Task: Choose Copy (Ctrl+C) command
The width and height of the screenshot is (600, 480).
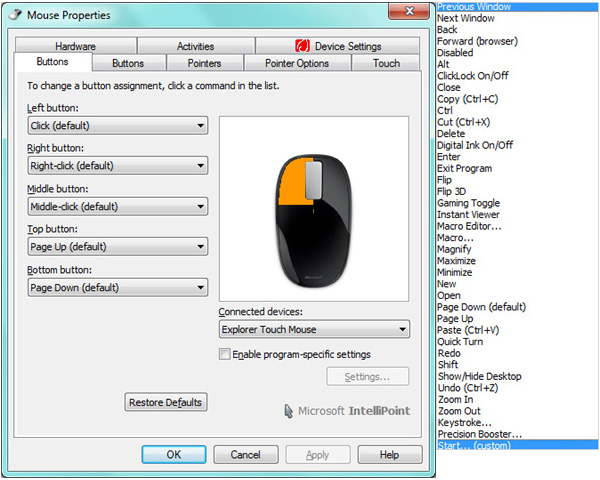Action: tap(517, 99)
